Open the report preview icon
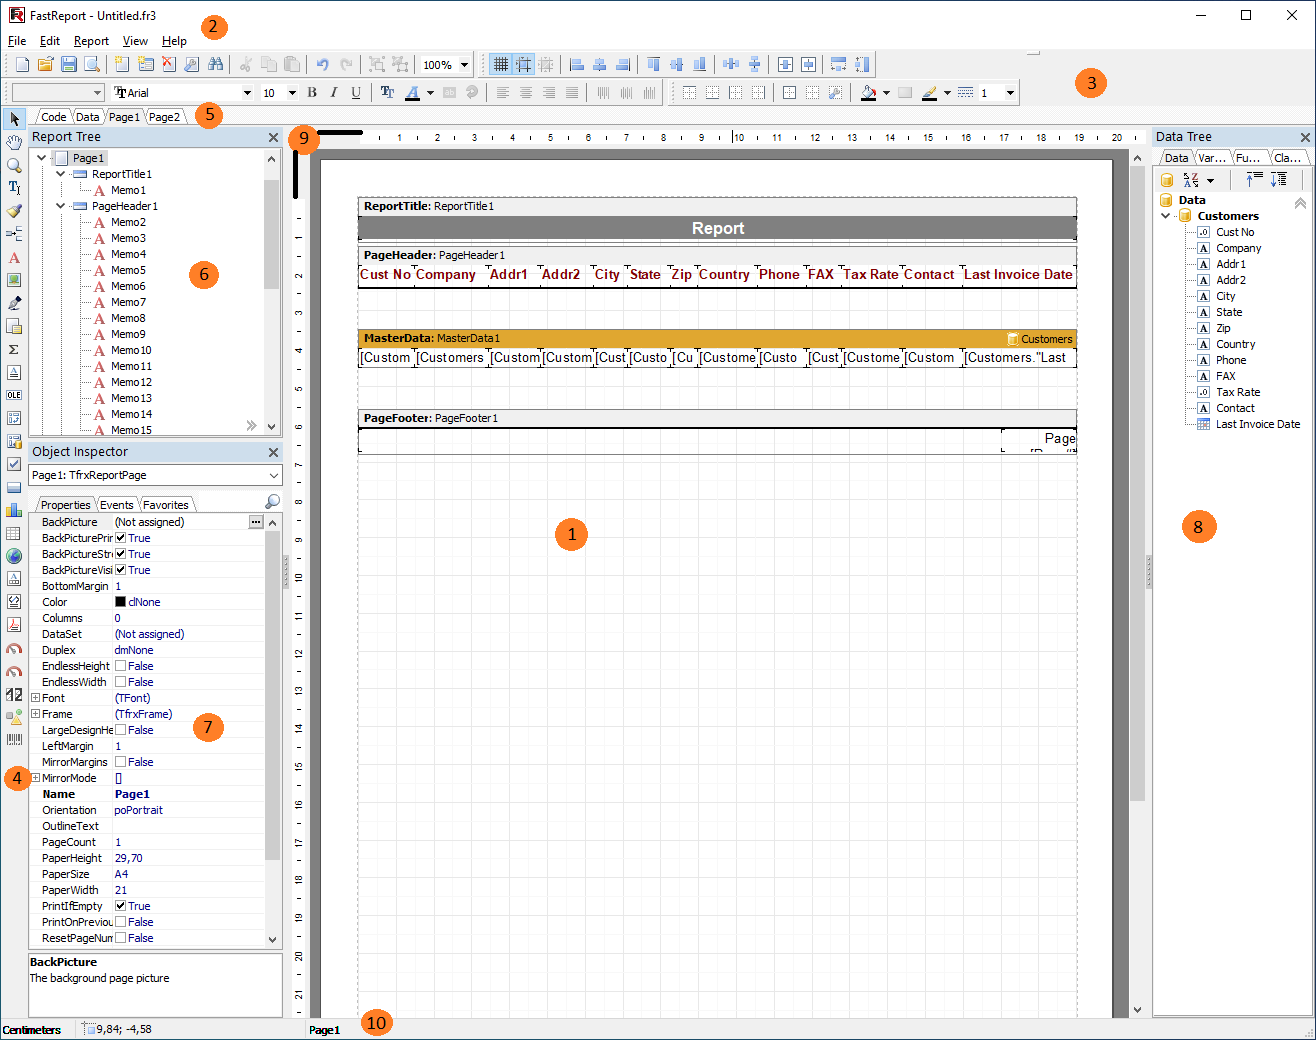1316x1040 pixels. [92, 65]
